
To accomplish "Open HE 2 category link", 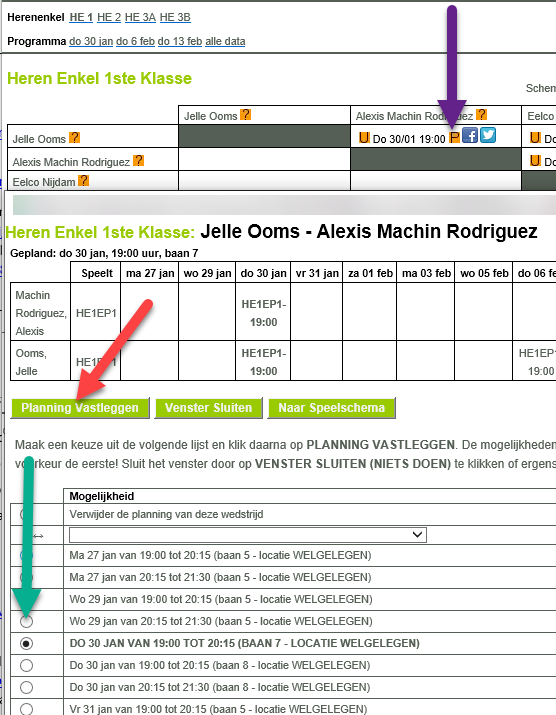I will click(x=109, y=17).
